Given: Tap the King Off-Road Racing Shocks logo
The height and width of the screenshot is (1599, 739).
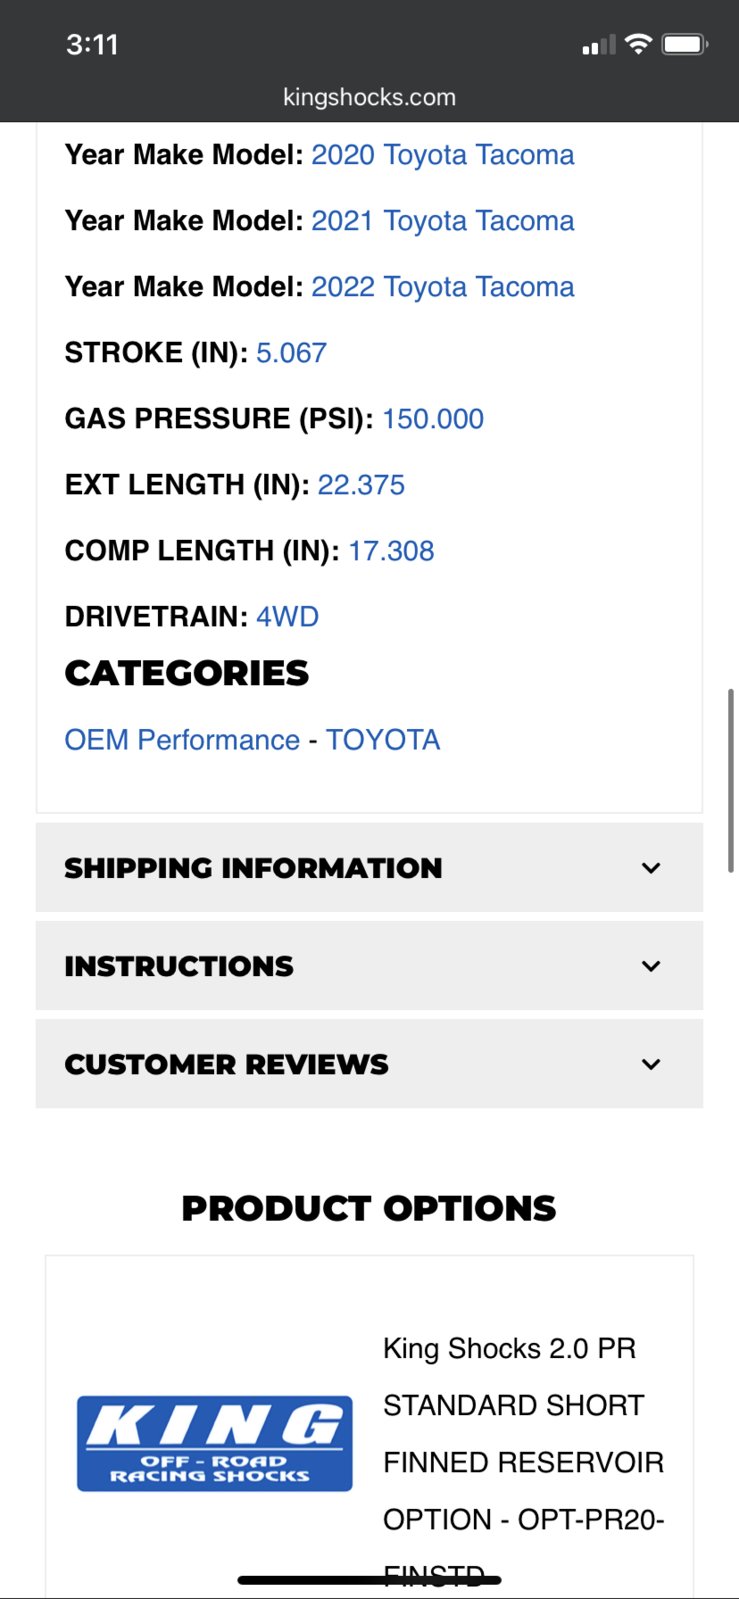Looking at the screenshot, I should pyautogui.click(x=215, y=1443).
